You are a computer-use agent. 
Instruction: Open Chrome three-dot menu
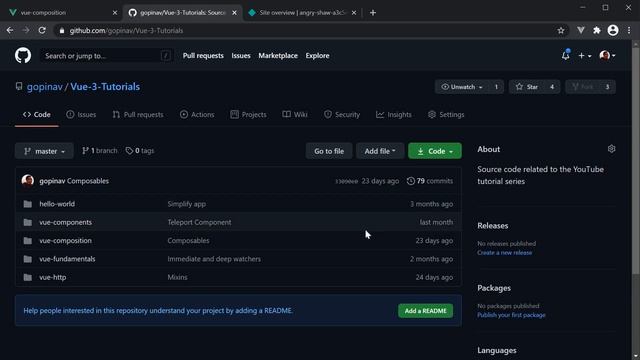pyautogui.click(x=629, y=31)
